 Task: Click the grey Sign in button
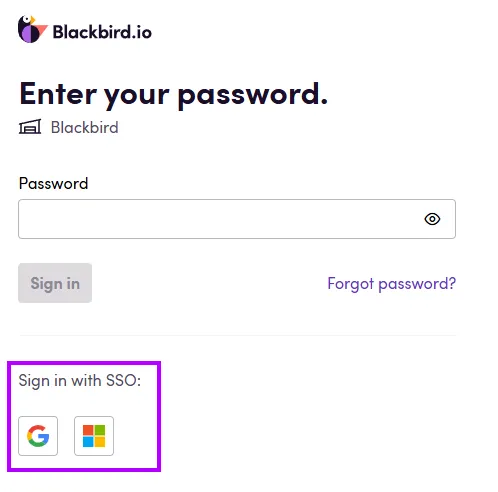pos(55,283)
